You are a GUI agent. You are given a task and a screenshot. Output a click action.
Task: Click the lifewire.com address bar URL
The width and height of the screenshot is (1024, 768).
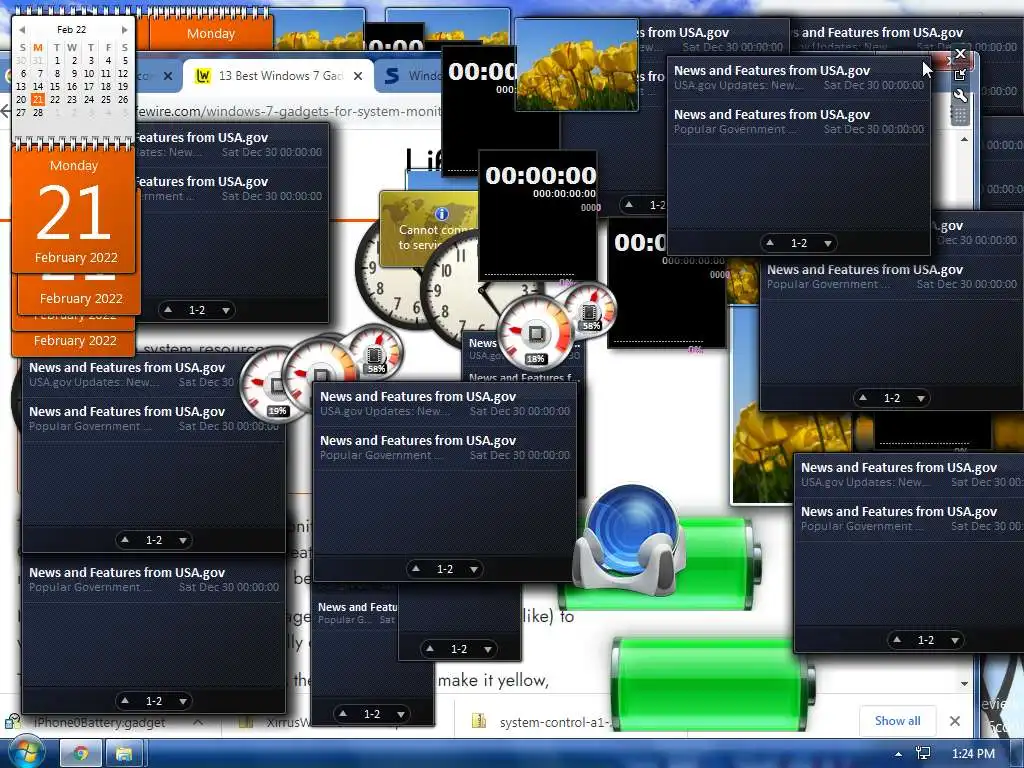click(288, 111)
